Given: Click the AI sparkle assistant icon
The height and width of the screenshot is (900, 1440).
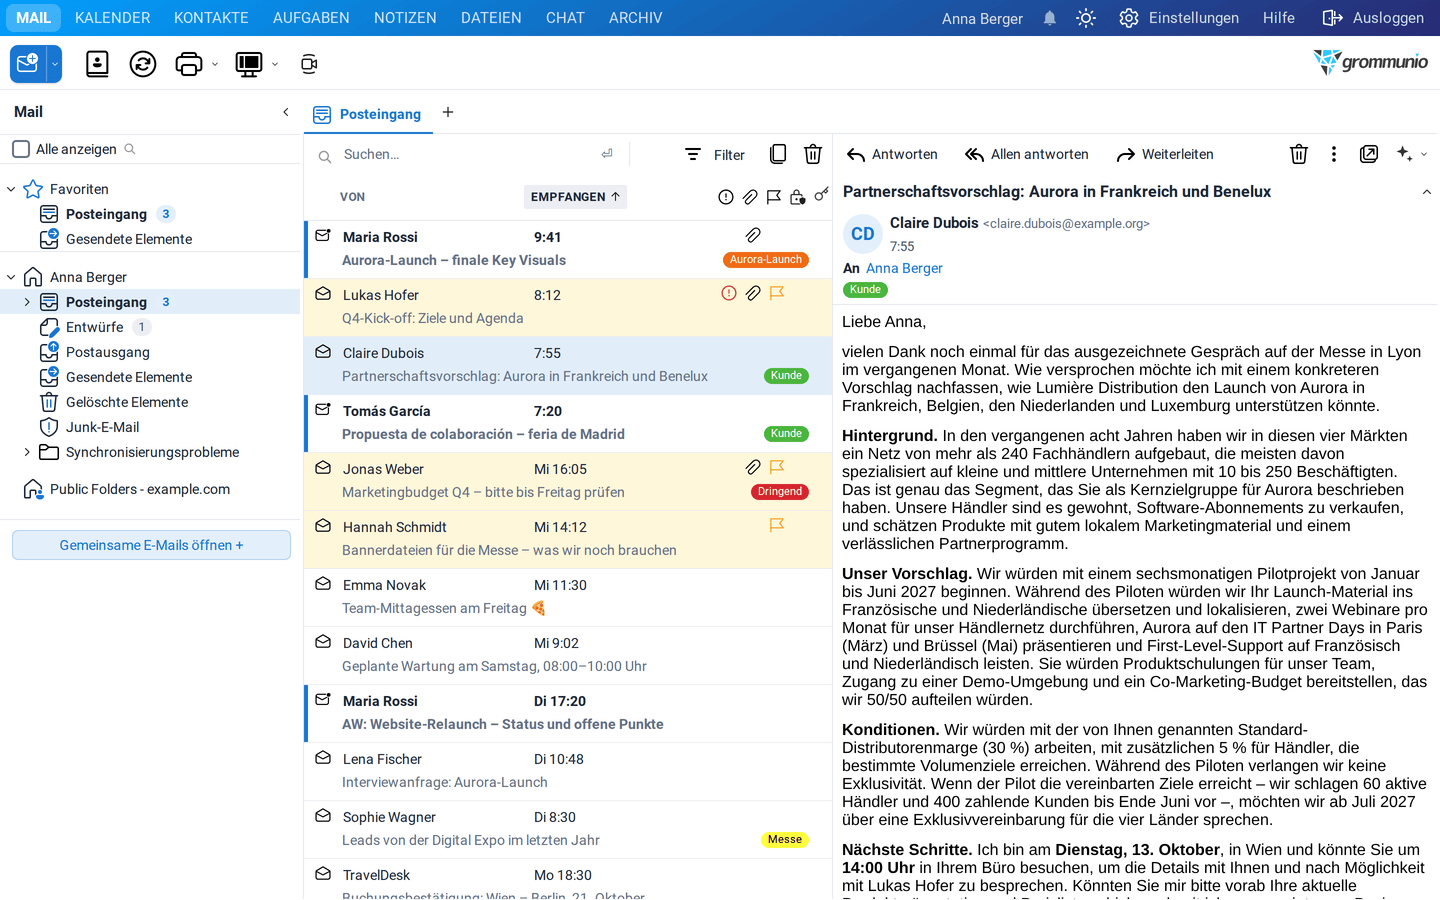Looking at the screenshot, I should [1405, 154].
